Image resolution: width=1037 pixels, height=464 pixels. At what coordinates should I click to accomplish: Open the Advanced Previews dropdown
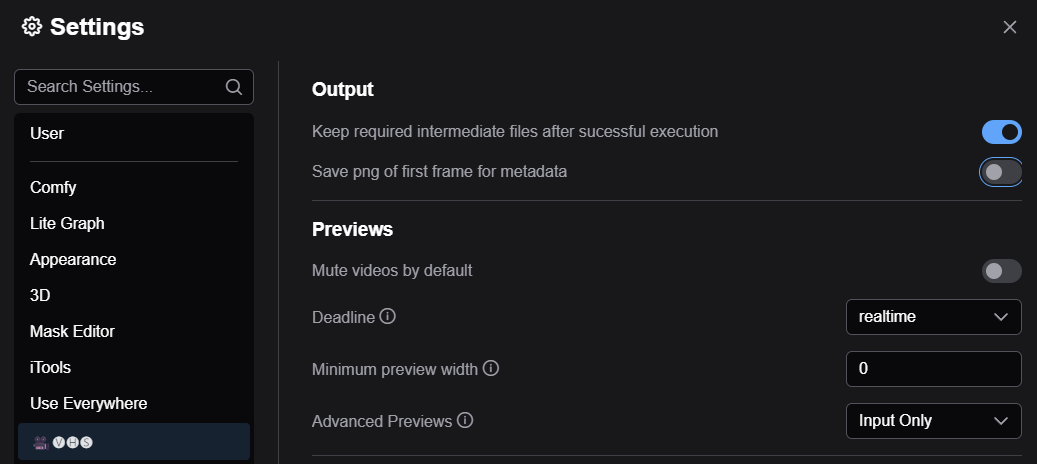[x=933, y=421]
